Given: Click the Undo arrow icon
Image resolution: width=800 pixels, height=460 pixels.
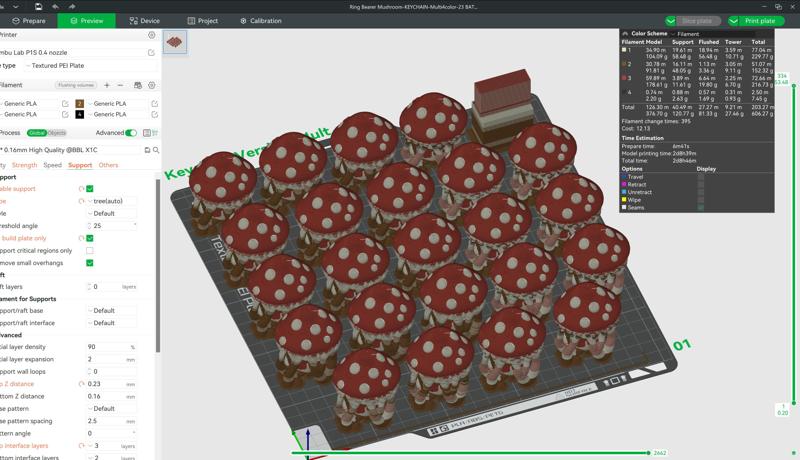Looking at the screenshot, I should [x=55, y=7].
